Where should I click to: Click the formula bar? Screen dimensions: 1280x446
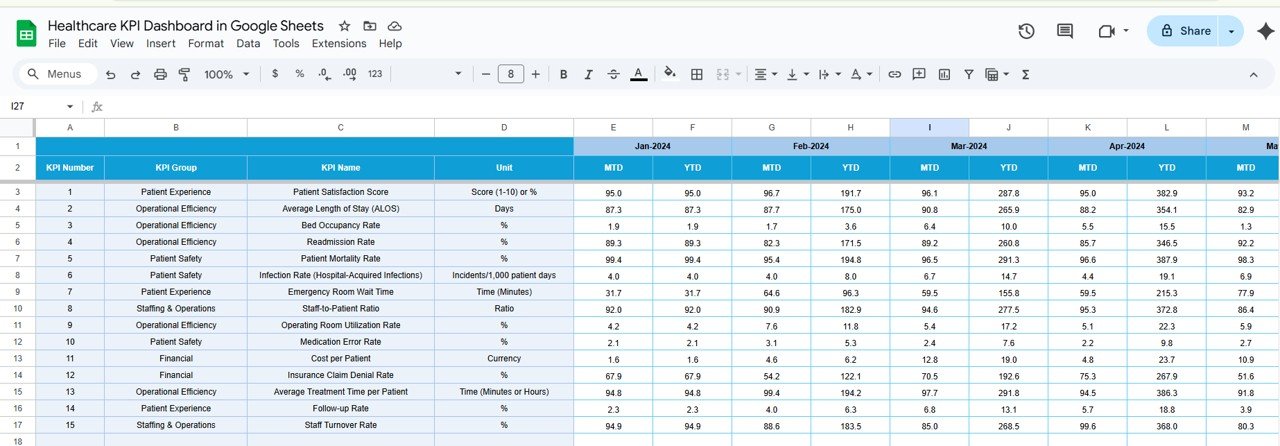tap(690, 106)
